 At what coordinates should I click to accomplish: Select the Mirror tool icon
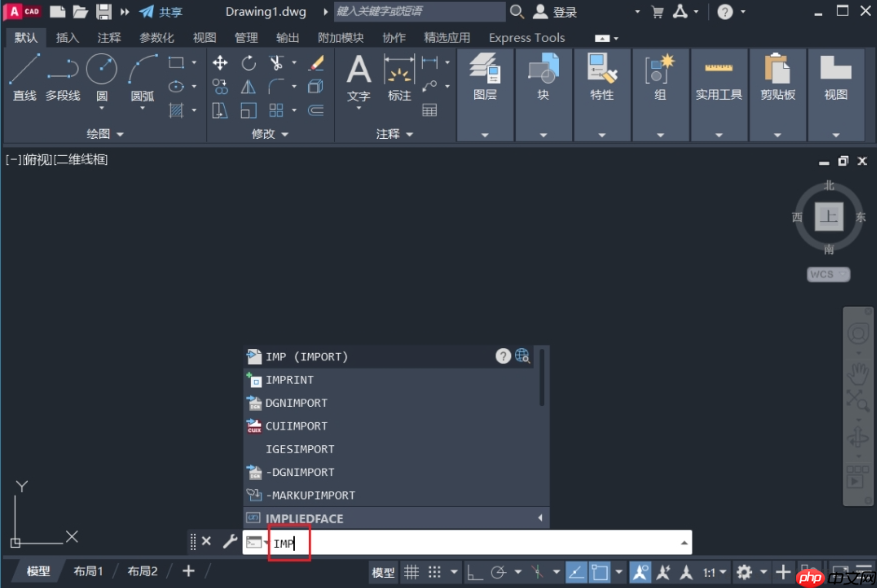248,86
